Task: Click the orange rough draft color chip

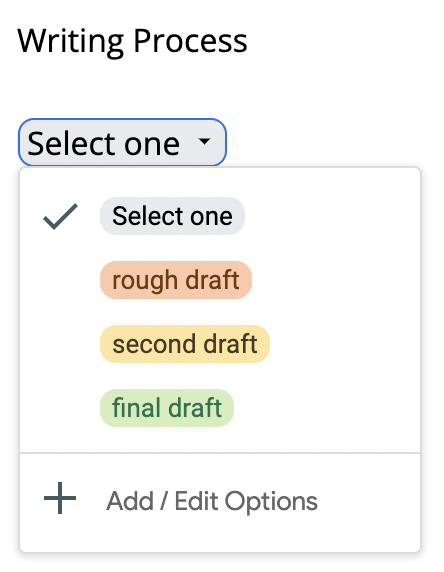Action: point(176,280)
